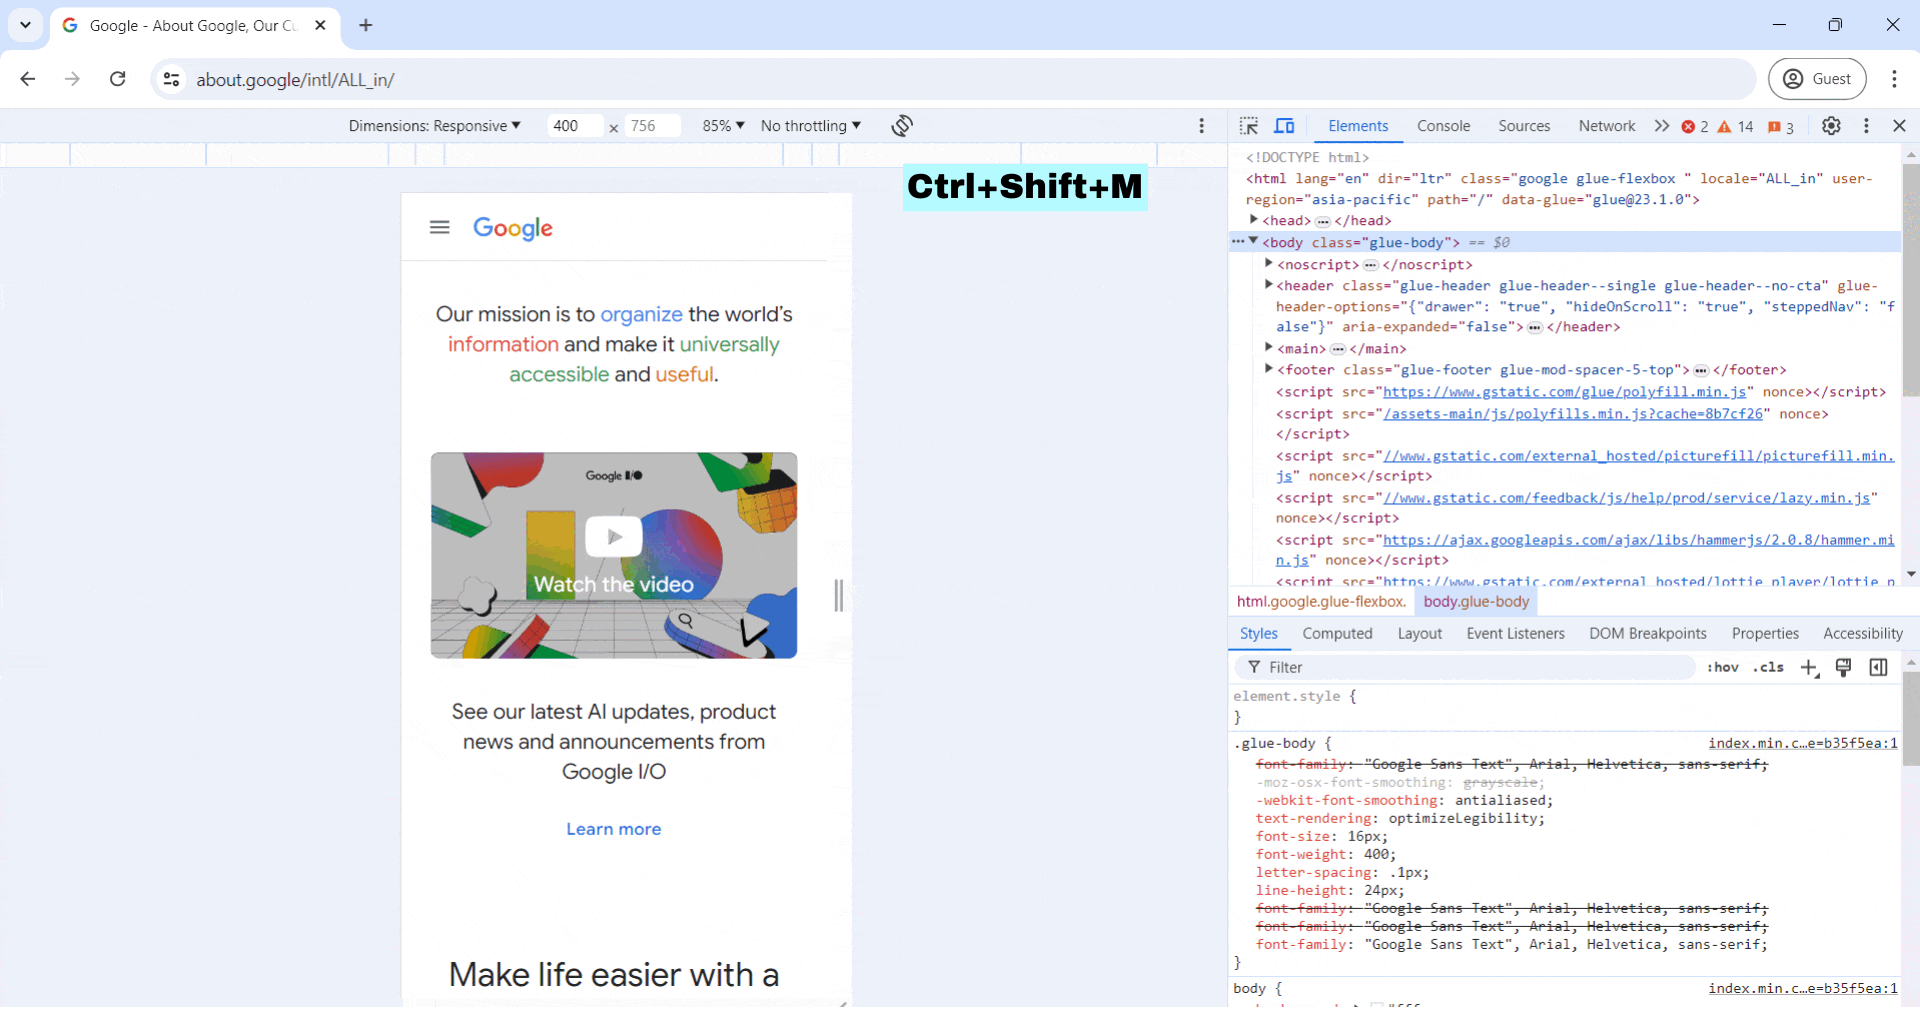Toggle the device toolbar icon
This screenshot has width=1920, height=1031.
click(x=1284, y=126)
